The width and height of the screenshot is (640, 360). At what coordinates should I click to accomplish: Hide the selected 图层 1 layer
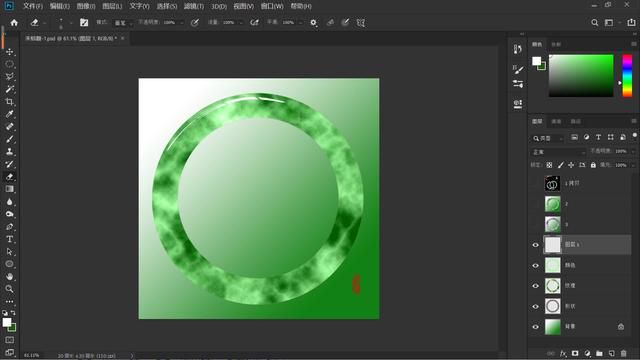point(536,245)
